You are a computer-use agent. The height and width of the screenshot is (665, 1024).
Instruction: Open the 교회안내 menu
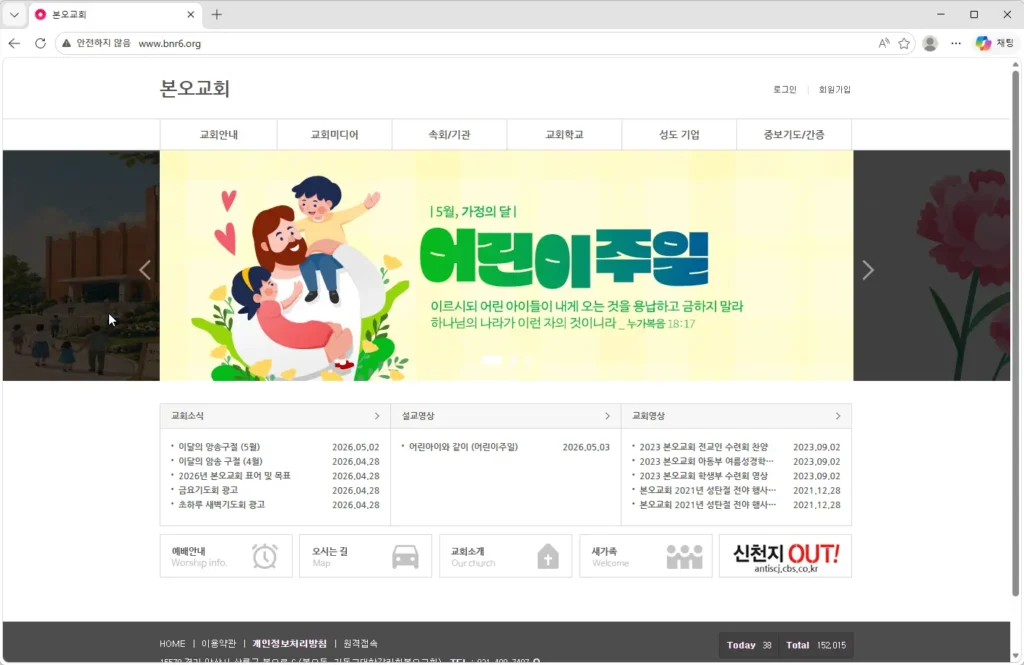tap(219, 135)
